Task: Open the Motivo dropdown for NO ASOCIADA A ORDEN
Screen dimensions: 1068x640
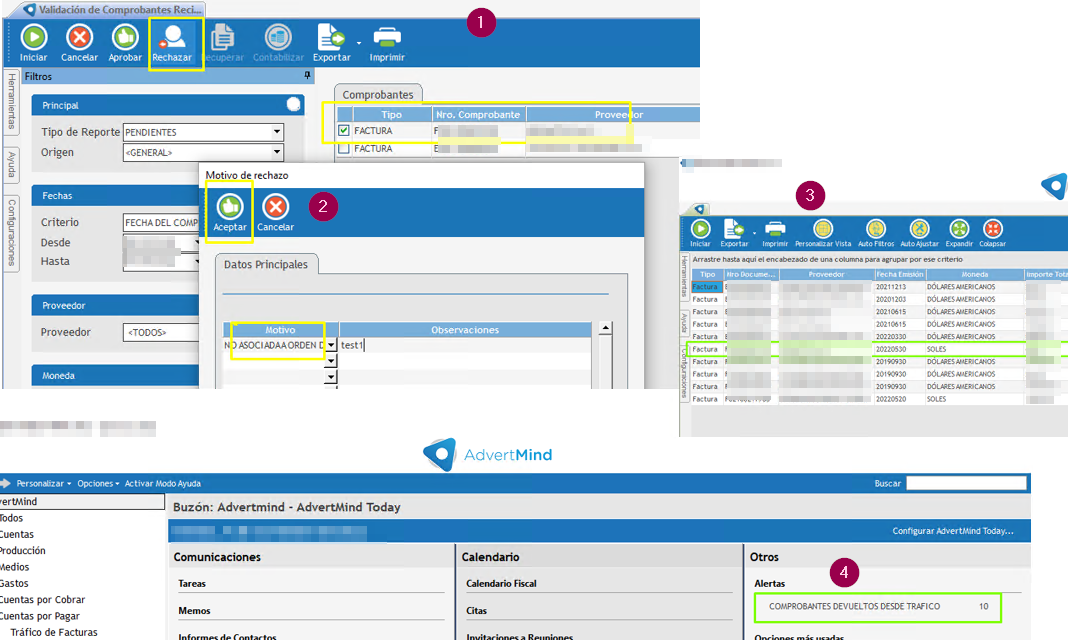Action: click(x=331, y=345)
